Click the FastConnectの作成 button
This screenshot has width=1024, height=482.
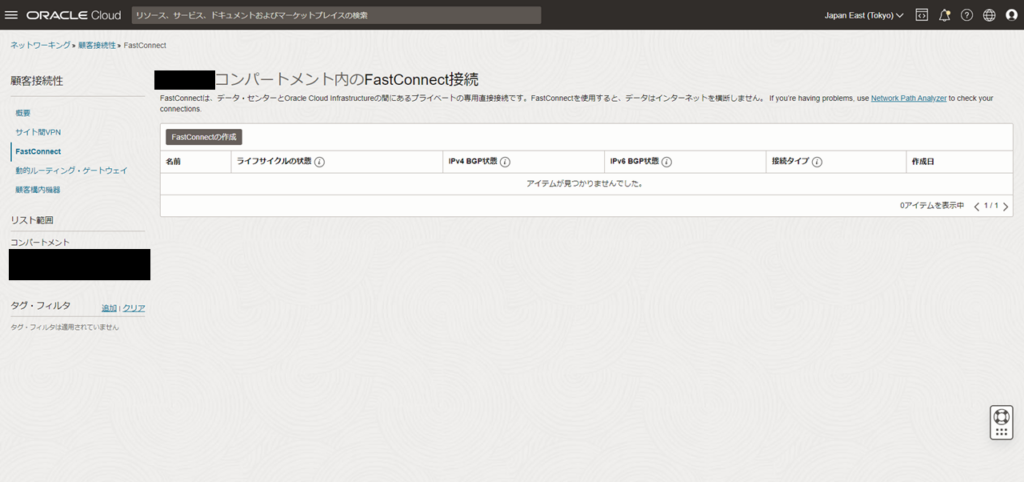[204, 137]
